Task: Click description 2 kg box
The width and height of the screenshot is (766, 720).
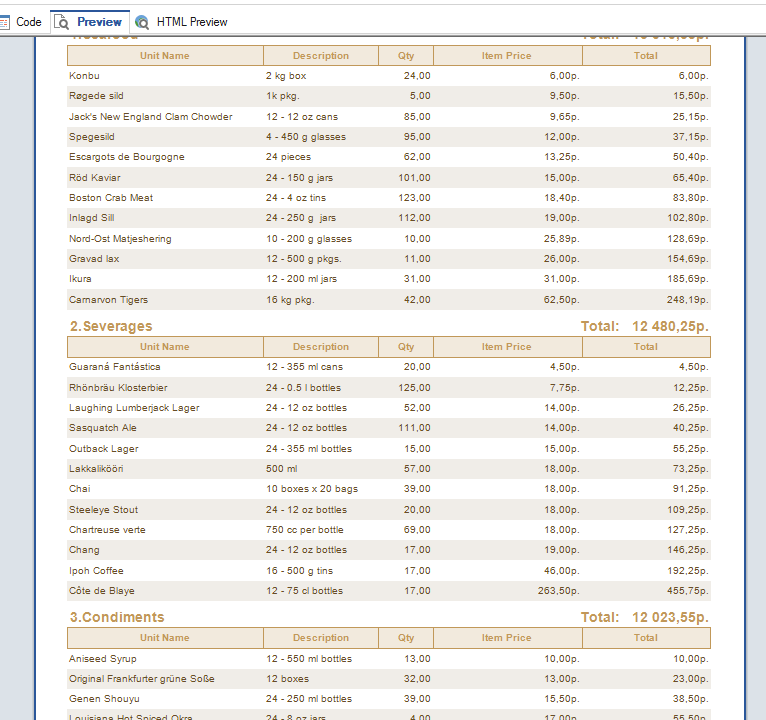Action: click(x=286, y=76)
